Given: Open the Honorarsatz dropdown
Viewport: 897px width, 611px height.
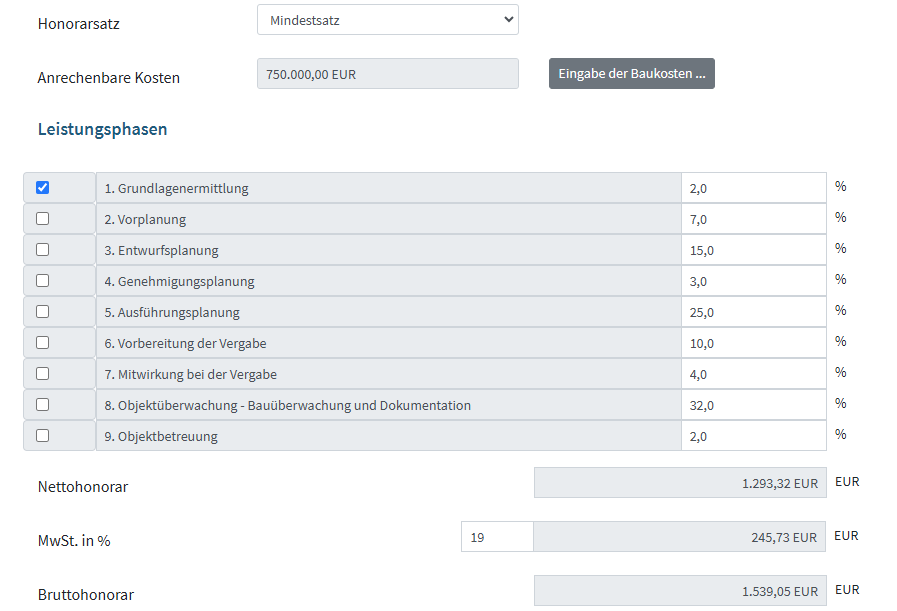Looking at the screenshot, I should [387, 20].
